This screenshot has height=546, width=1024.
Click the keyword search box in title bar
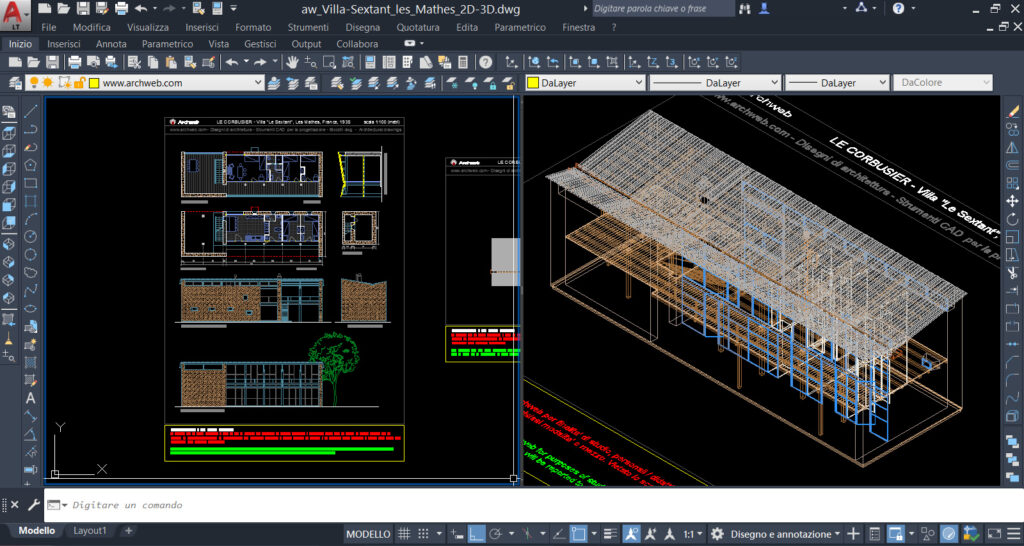point(663,8)
